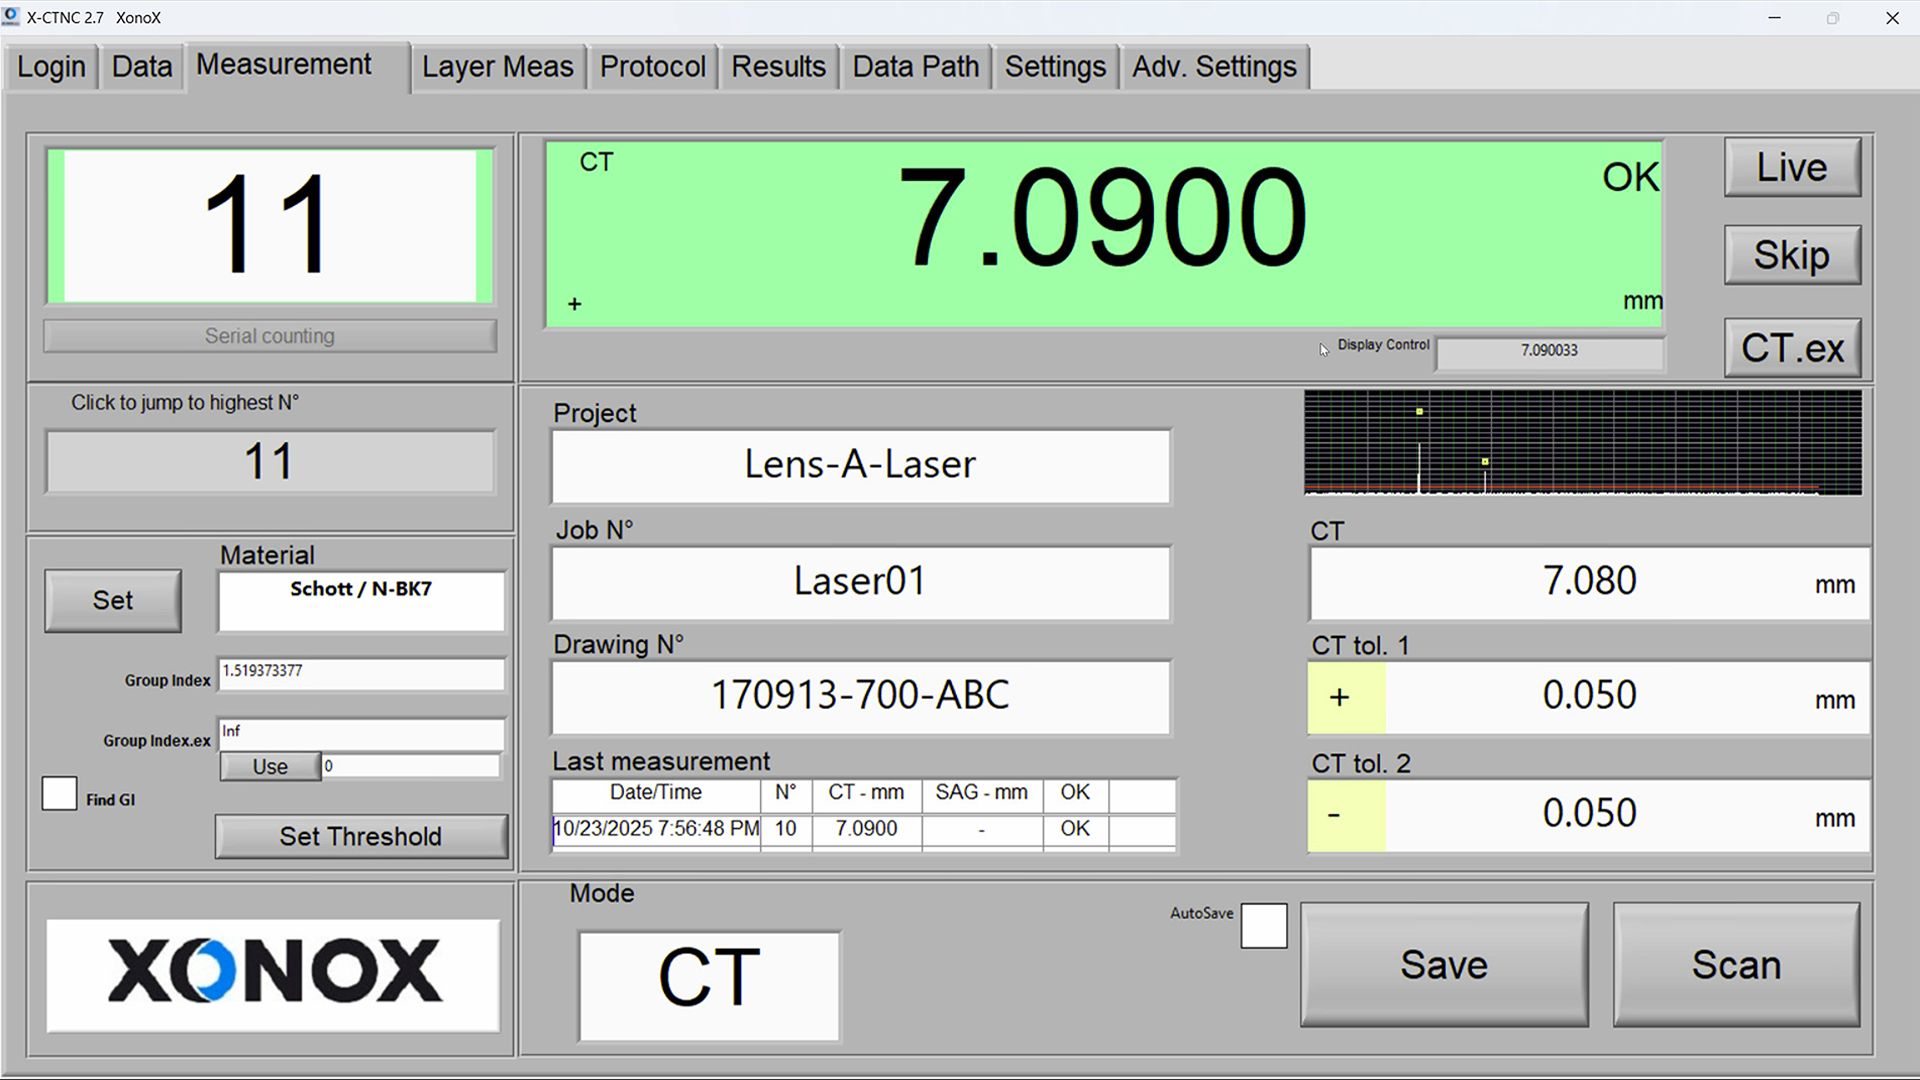This screenshot has height=1080, width=1920.
Task: Click the Group Index input field
Action: 361,672
